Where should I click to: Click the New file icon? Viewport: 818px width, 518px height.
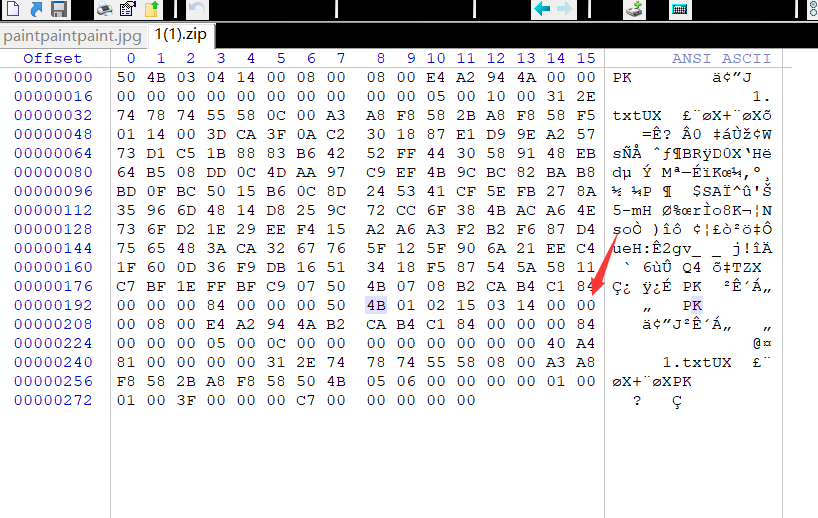[13, 8]
